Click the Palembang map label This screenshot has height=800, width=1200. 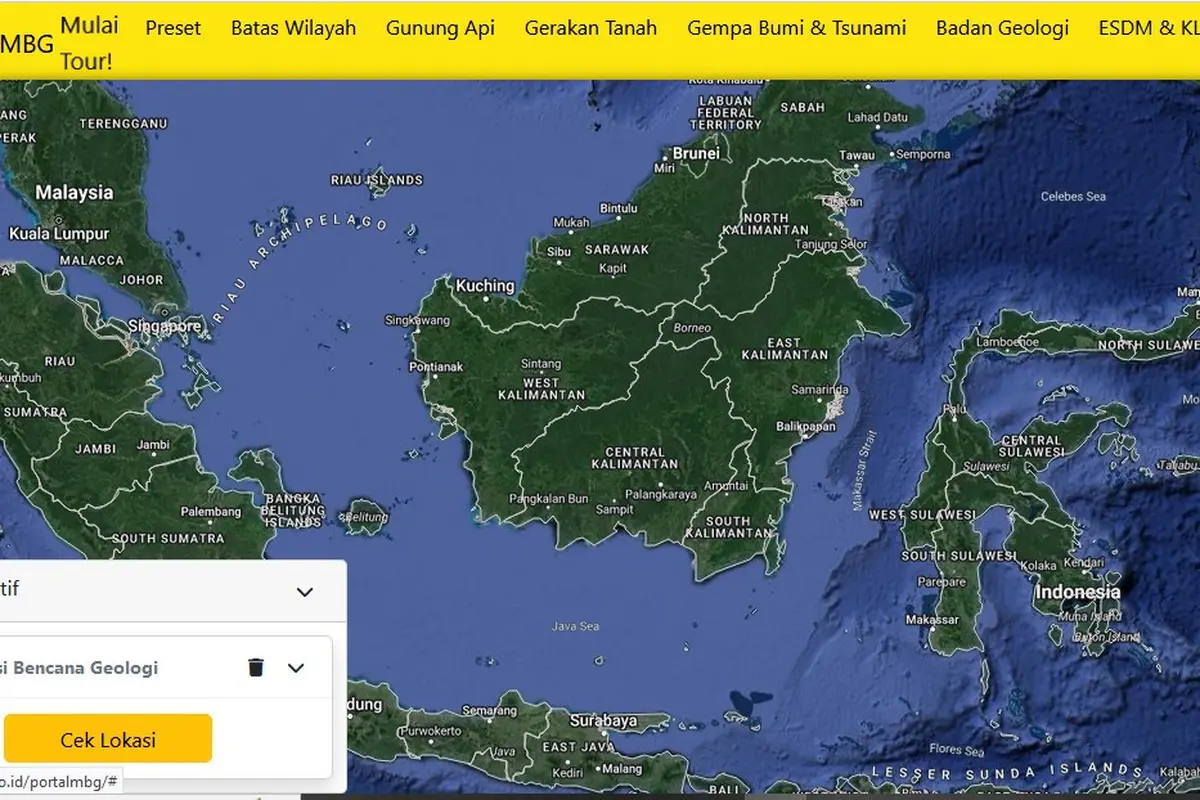(211, 512)
